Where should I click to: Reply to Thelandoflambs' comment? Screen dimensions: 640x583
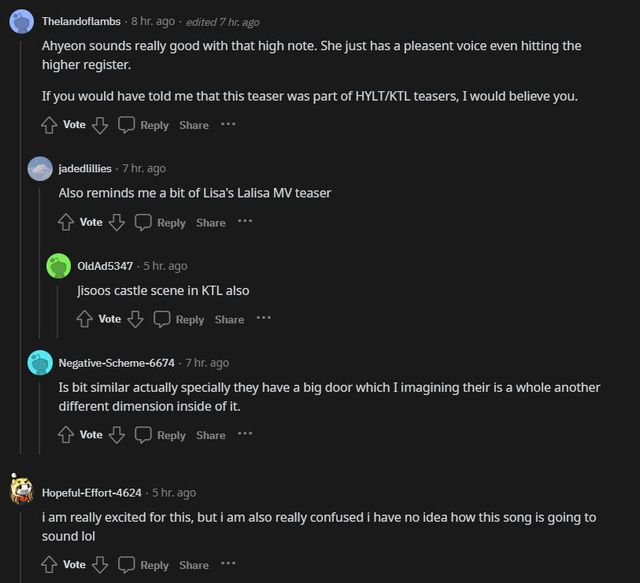coord(143,125)
